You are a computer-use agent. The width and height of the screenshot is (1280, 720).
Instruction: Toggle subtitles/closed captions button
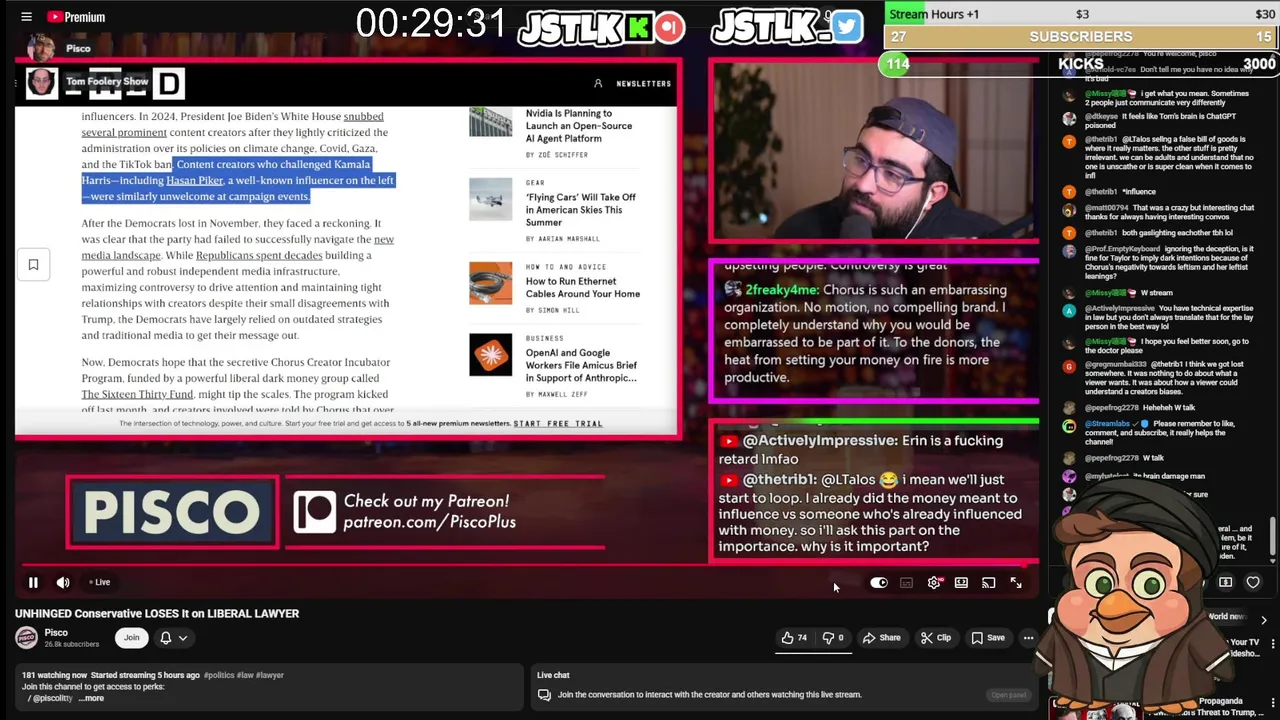point(906,582)
